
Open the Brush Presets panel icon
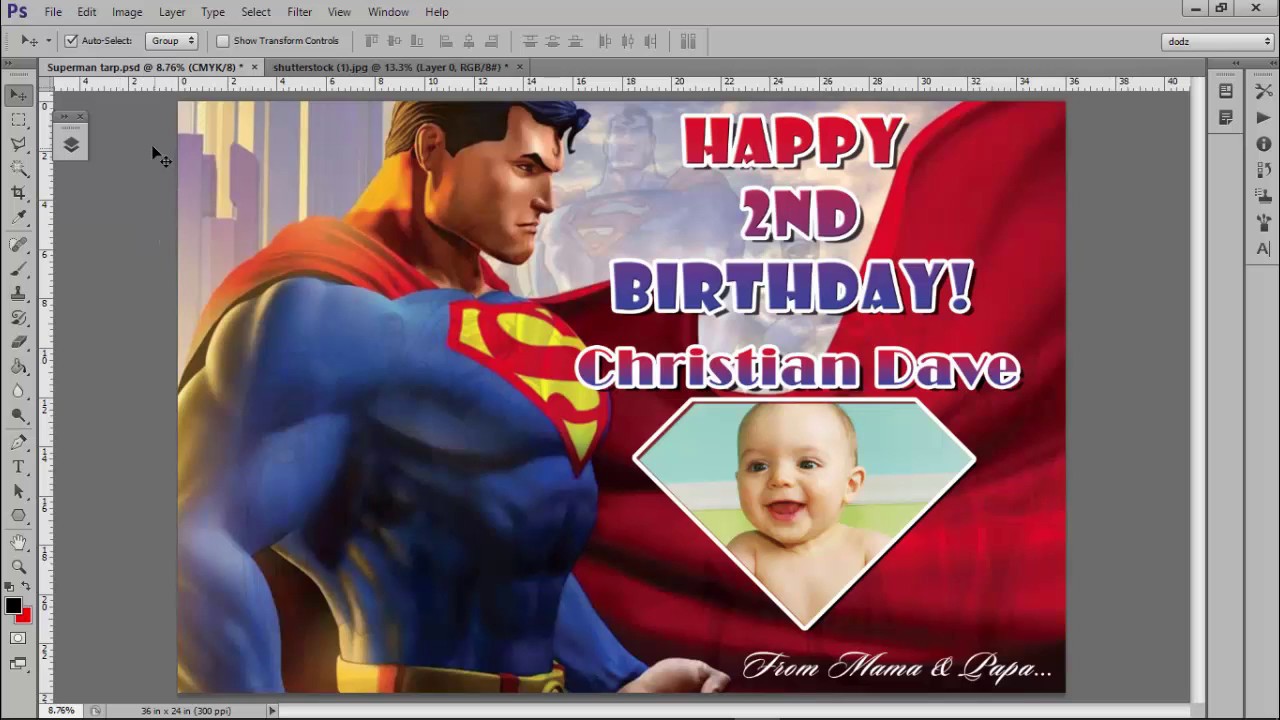(x=1263, y=222)
